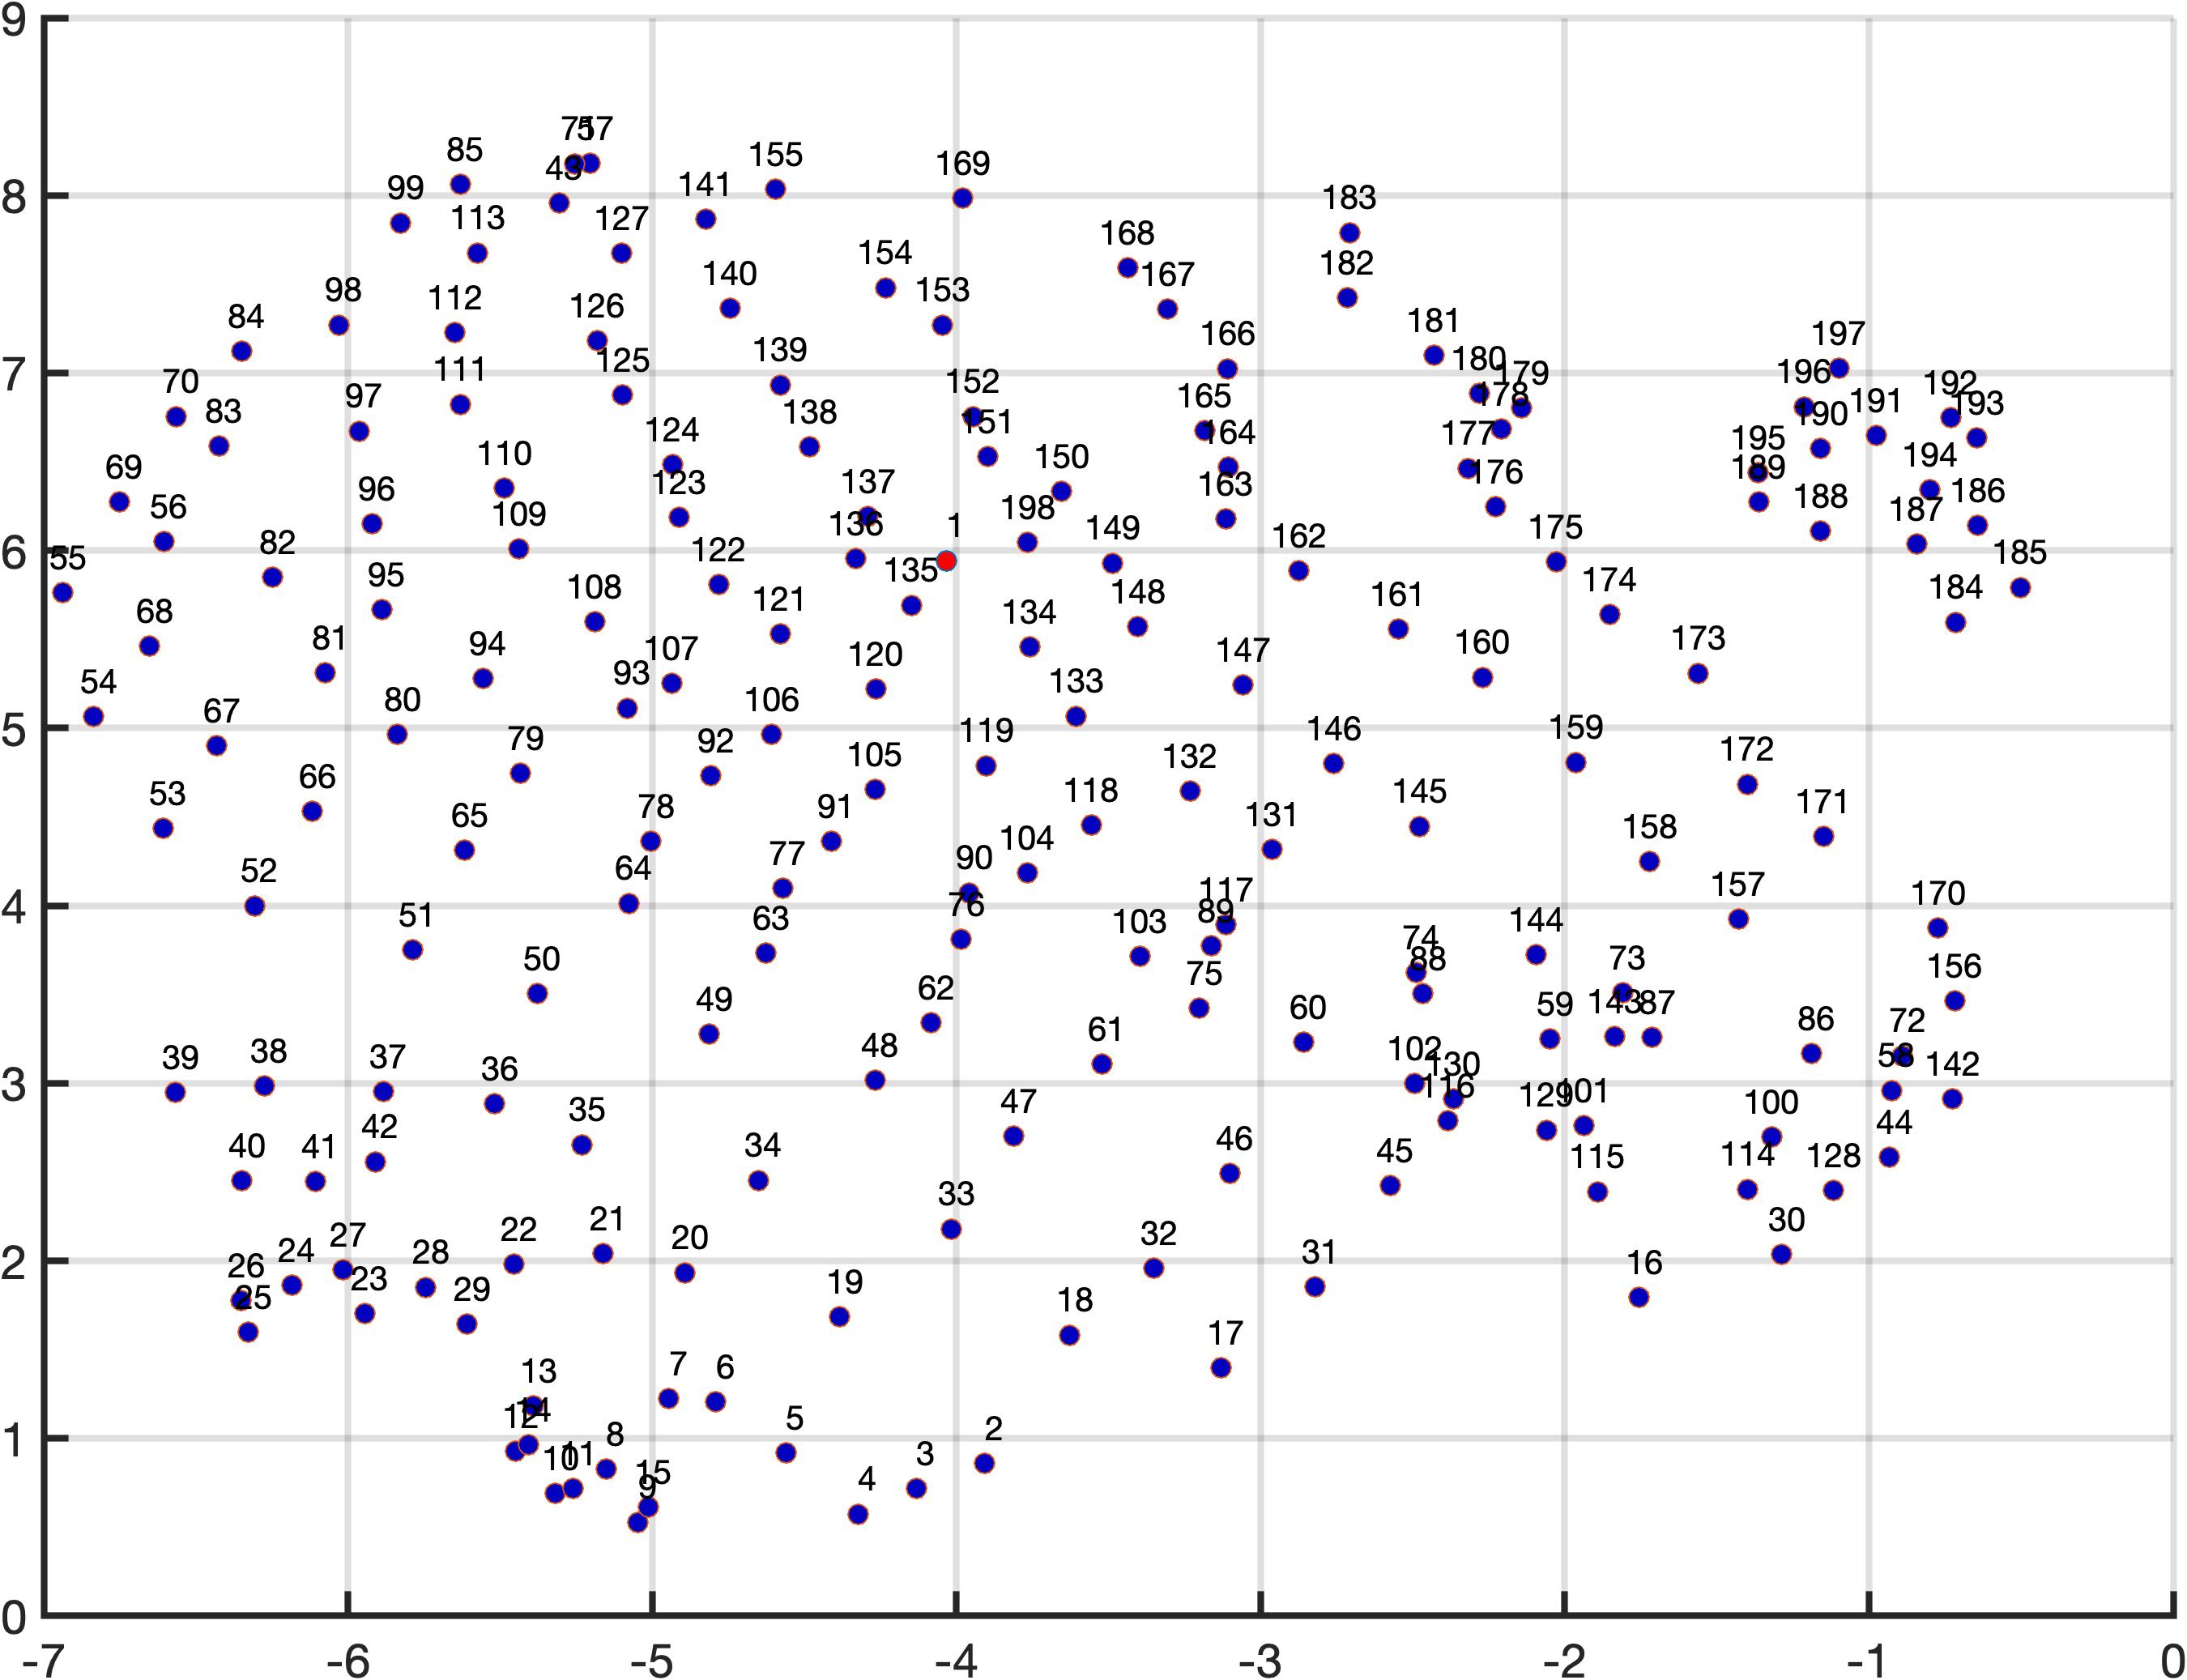Image resolution: width=2187 pixels, height=1680 pixels.
Task: Click the data point labeled 31
Action: click(x=1315, y=1287)
